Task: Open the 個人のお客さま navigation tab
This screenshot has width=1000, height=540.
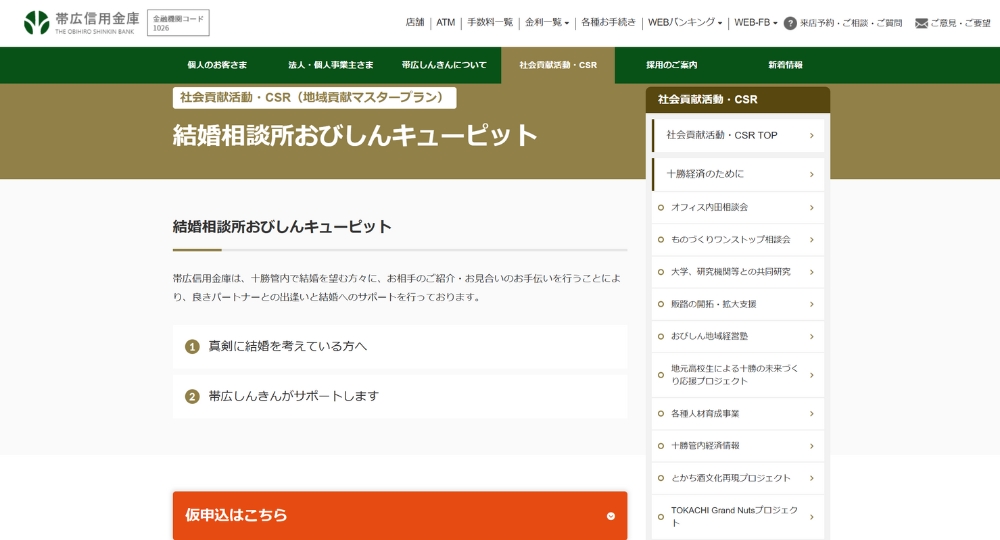Action: pos(217,65)
